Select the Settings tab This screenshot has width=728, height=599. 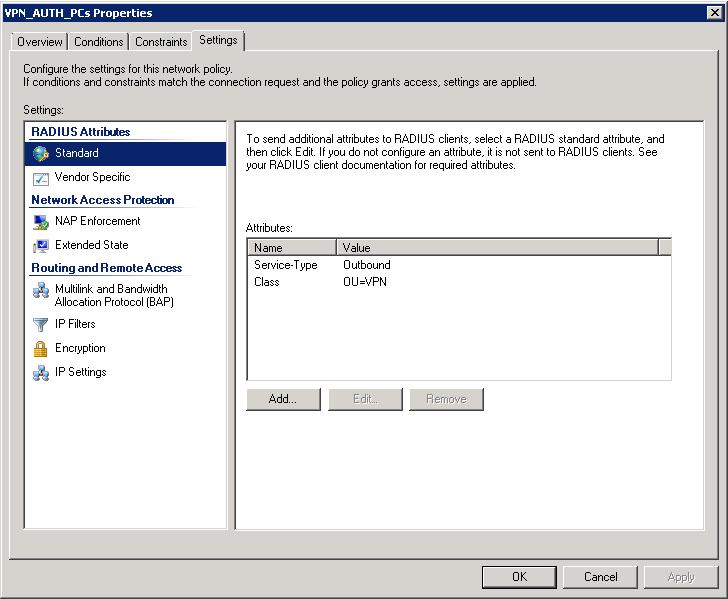point(218,40)
